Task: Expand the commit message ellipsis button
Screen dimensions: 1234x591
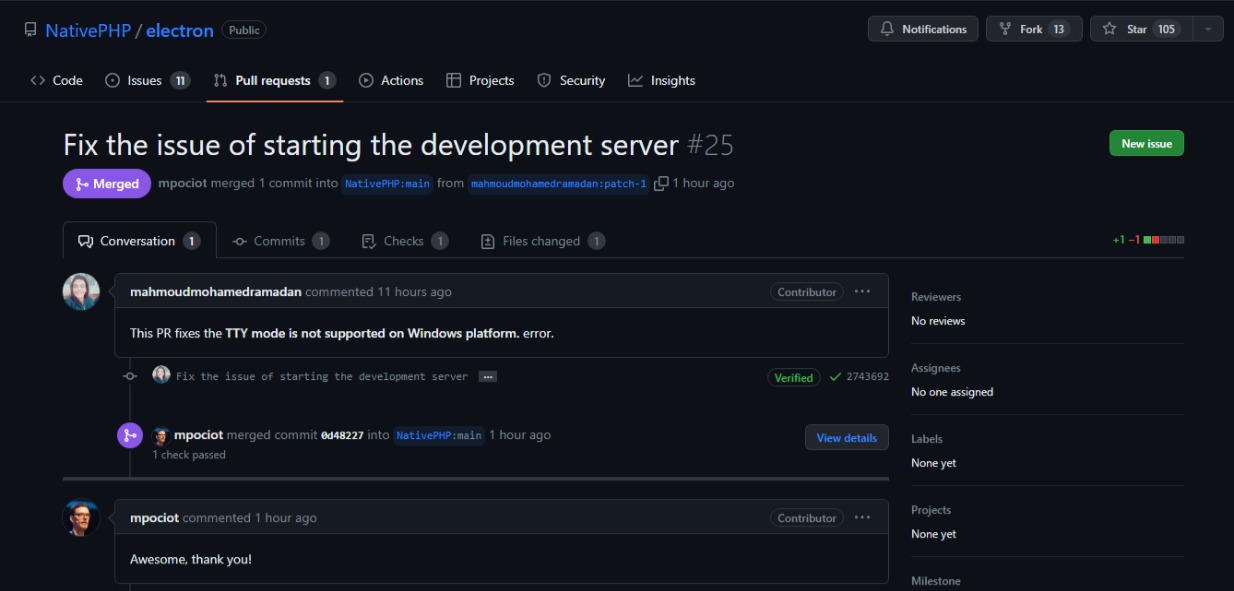Action: point(487,377)
